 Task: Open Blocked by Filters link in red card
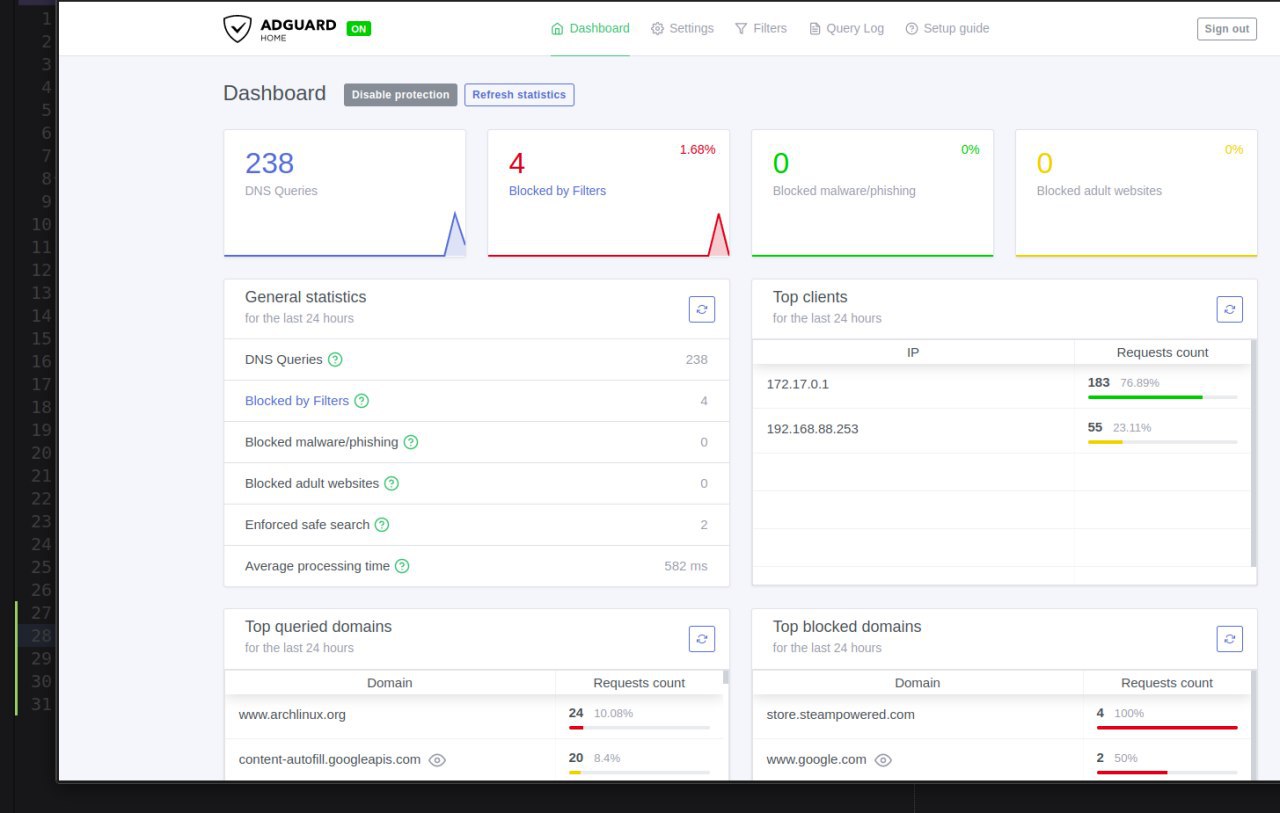(x=557, y=191)
